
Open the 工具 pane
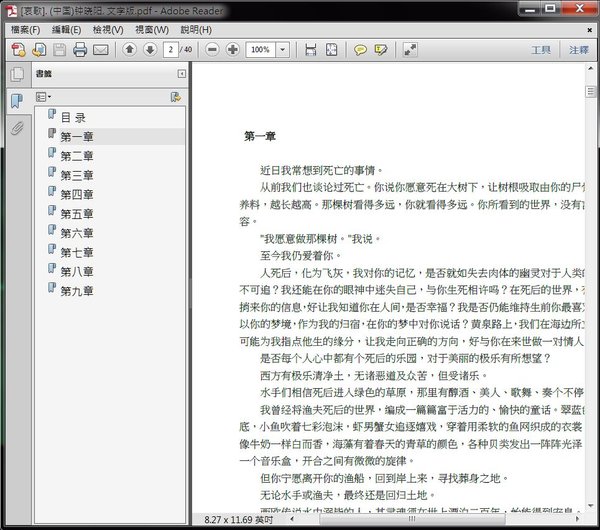tap(540, 49)
